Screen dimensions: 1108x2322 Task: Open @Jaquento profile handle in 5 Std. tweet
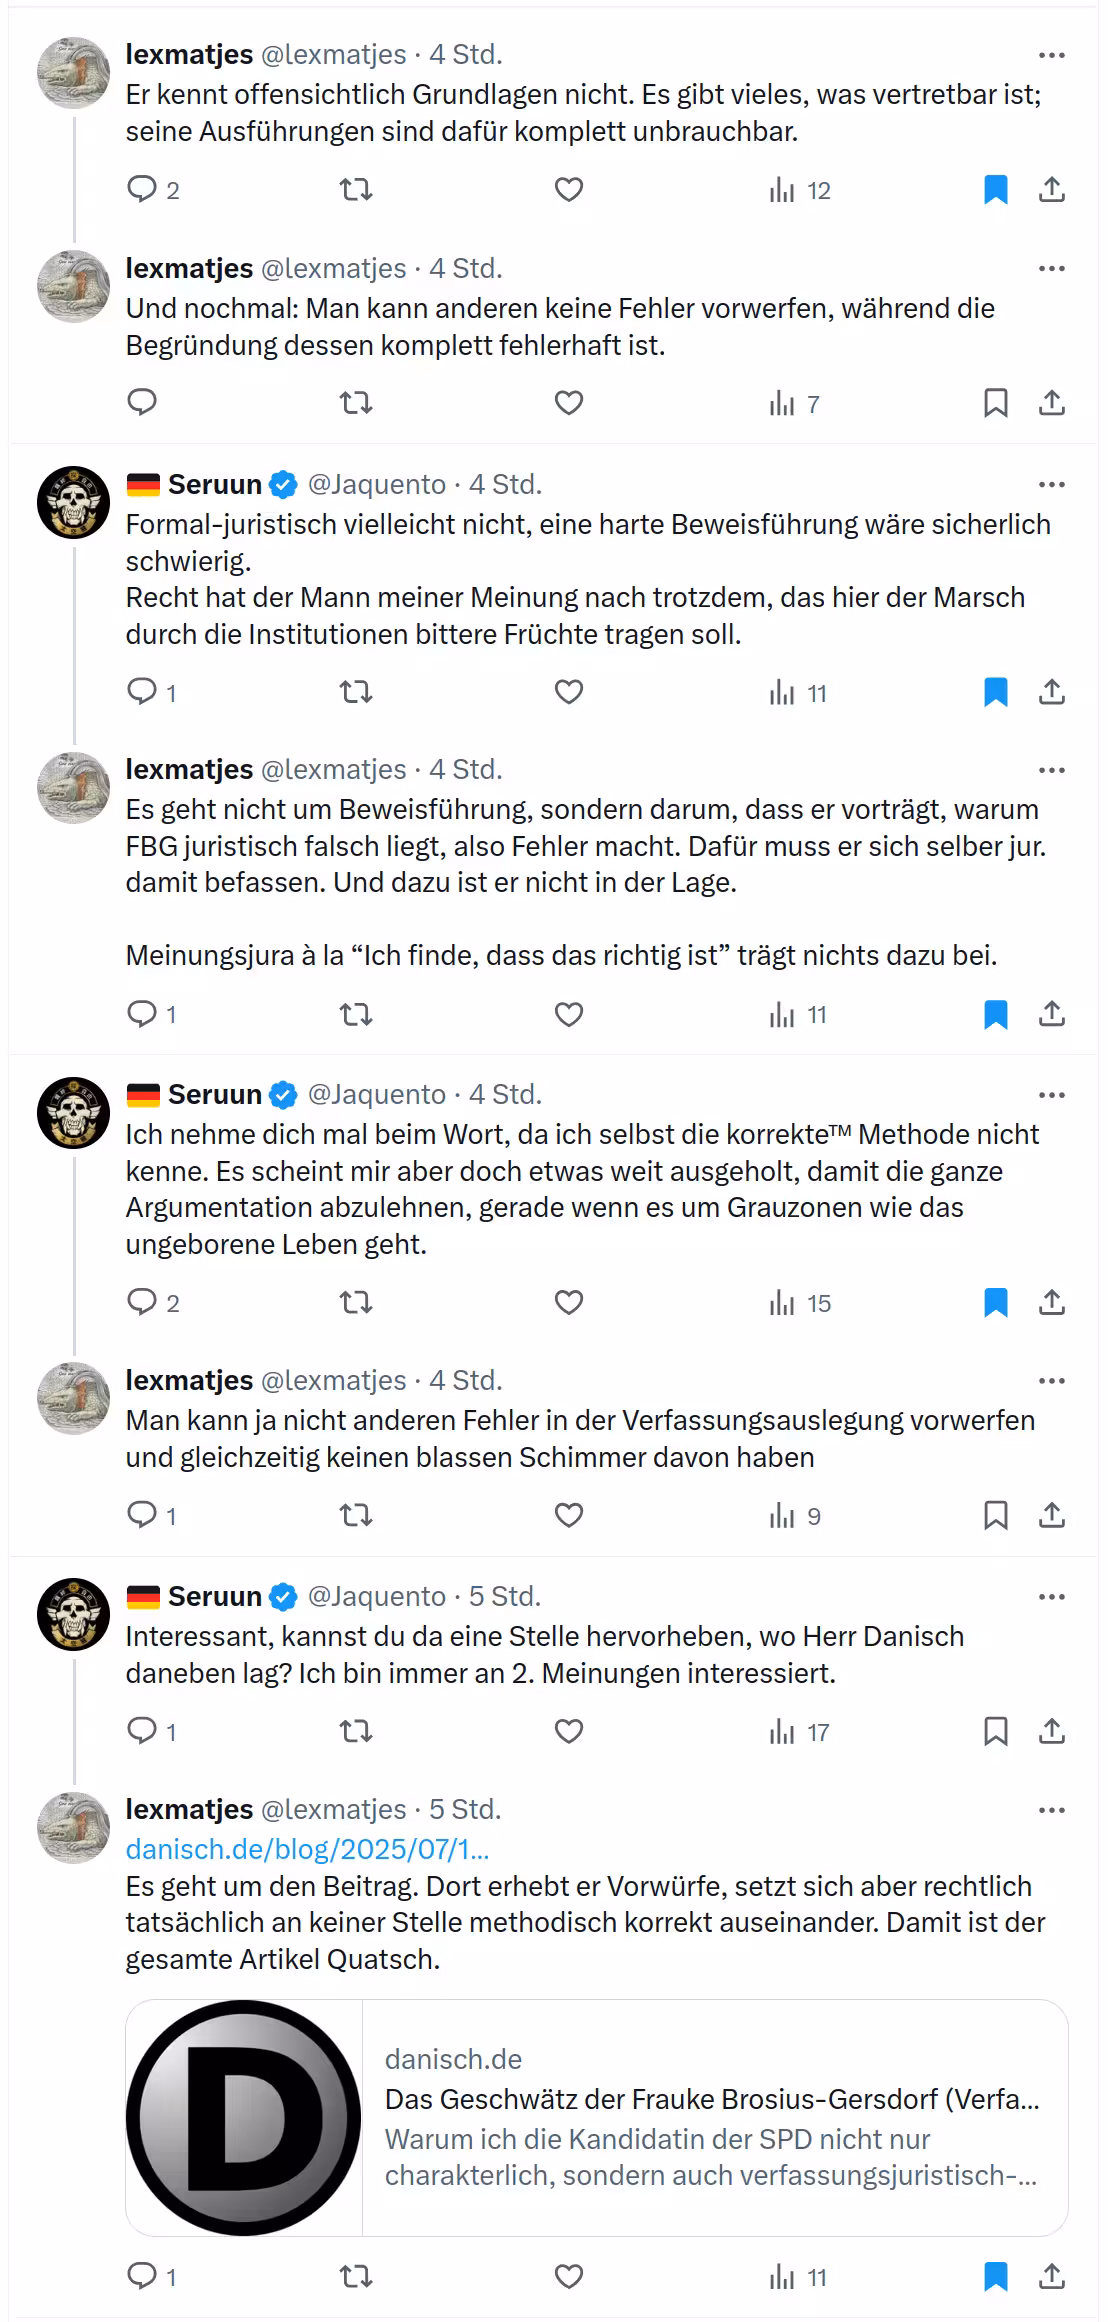pos(377,1596)
